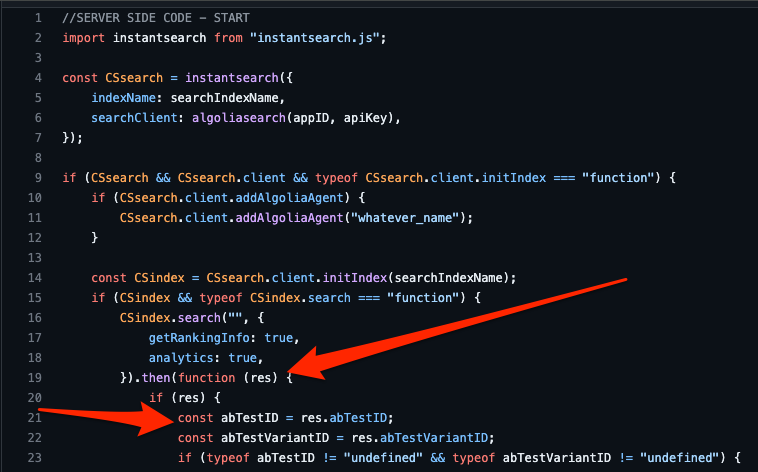
Task: Click line number 2 in the gutter
Action: click(38, 38)
